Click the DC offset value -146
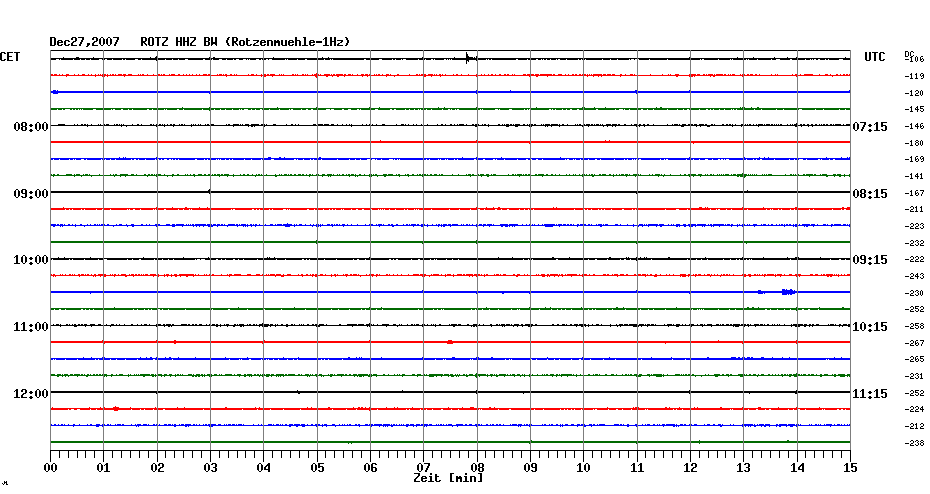 pyautogui.click(x=915, y=127)
